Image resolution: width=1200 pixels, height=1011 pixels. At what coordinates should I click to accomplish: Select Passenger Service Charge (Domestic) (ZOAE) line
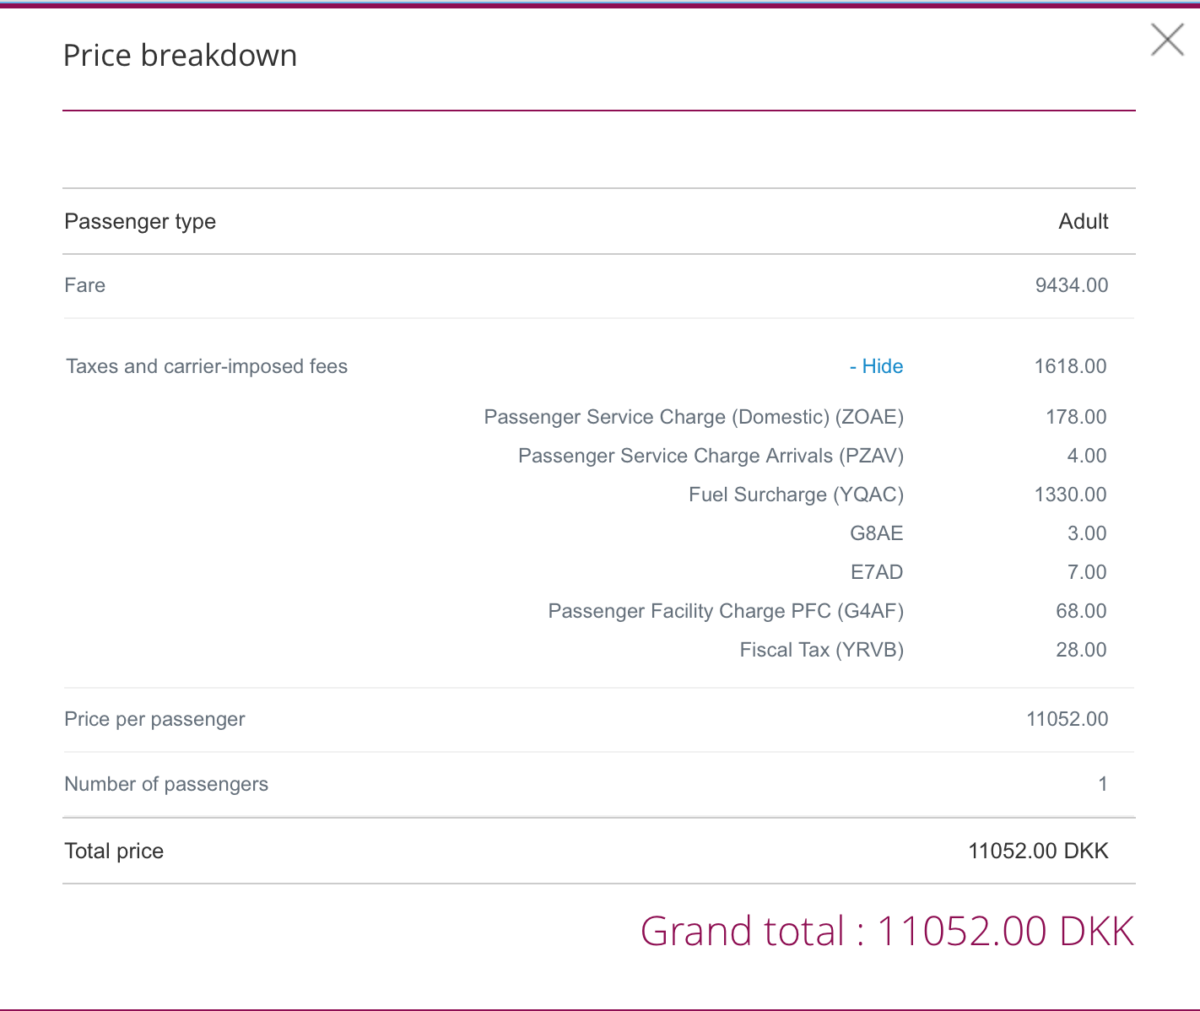[693, 417]
